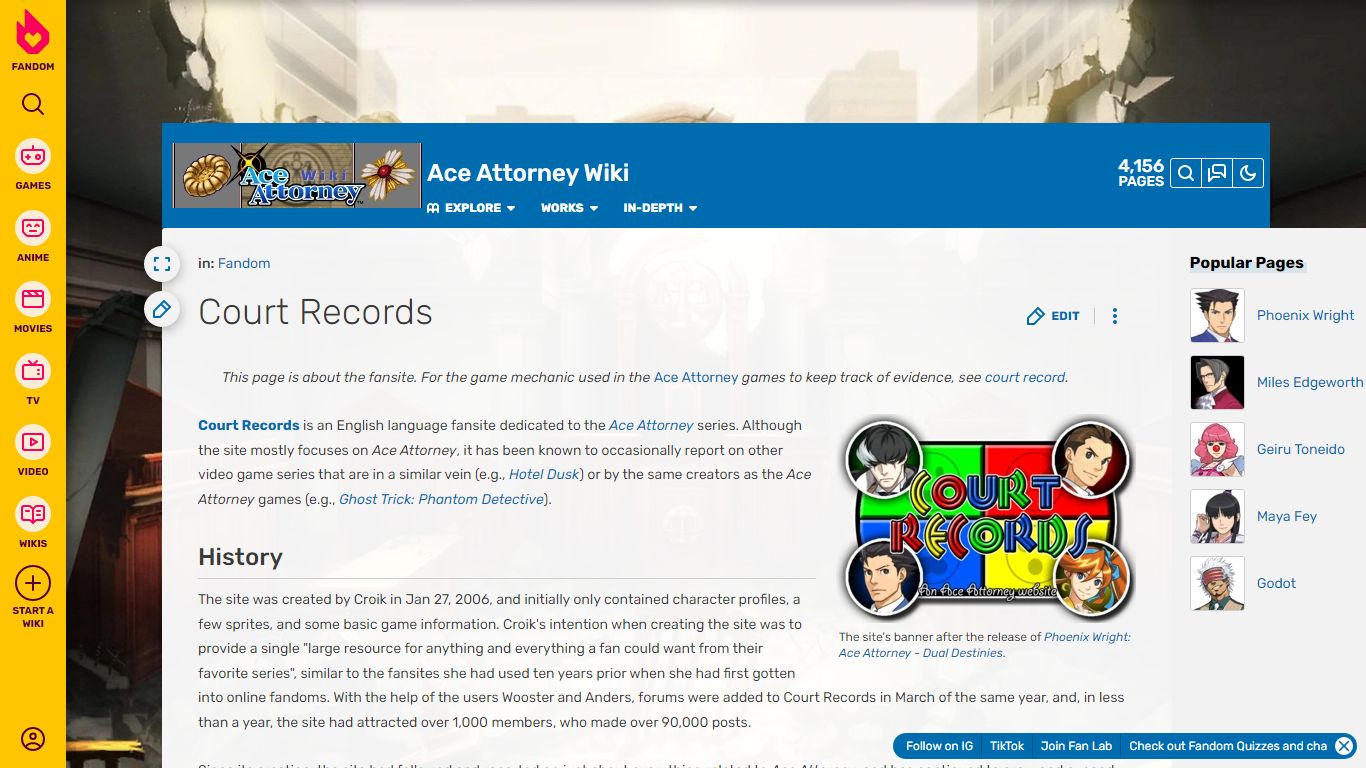Open the Court Records banner image
1366x768 pixels.
point(989,519)
